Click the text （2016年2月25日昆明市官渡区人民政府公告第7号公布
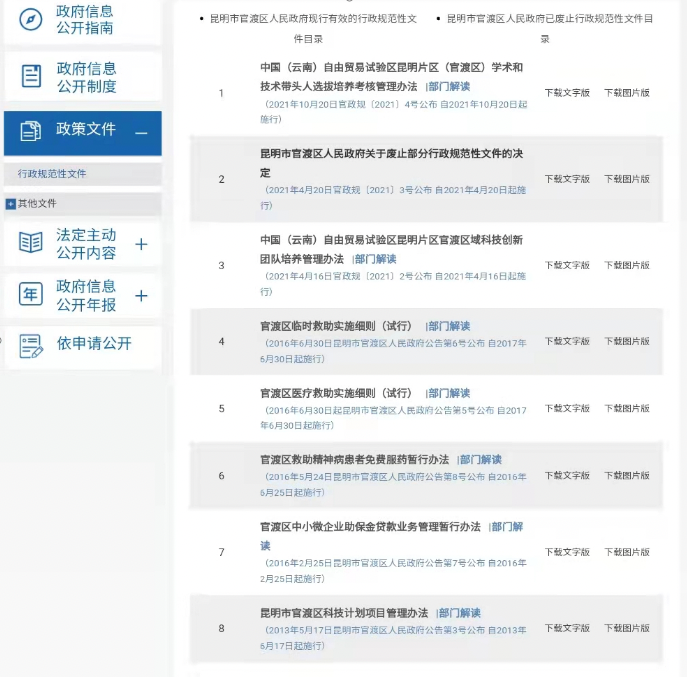 pos(373,564)
